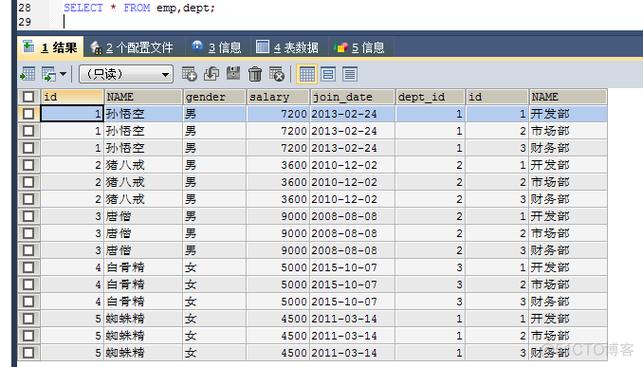Select 唐僧 name cell in 财务部 row
643x367 pixels.
pyautogui.click(x=143, y=250)
